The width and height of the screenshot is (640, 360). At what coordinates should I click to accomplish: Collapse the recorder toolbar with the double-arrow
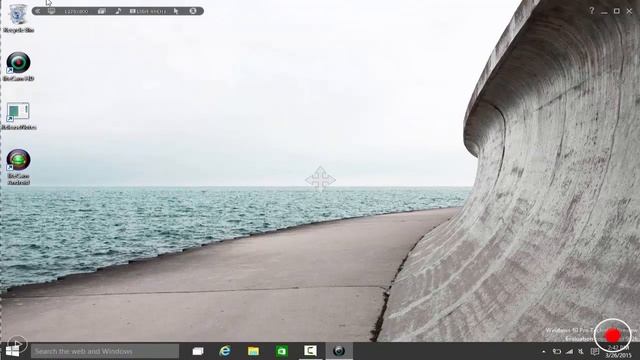pyautogui.click(x=38, y=11)
